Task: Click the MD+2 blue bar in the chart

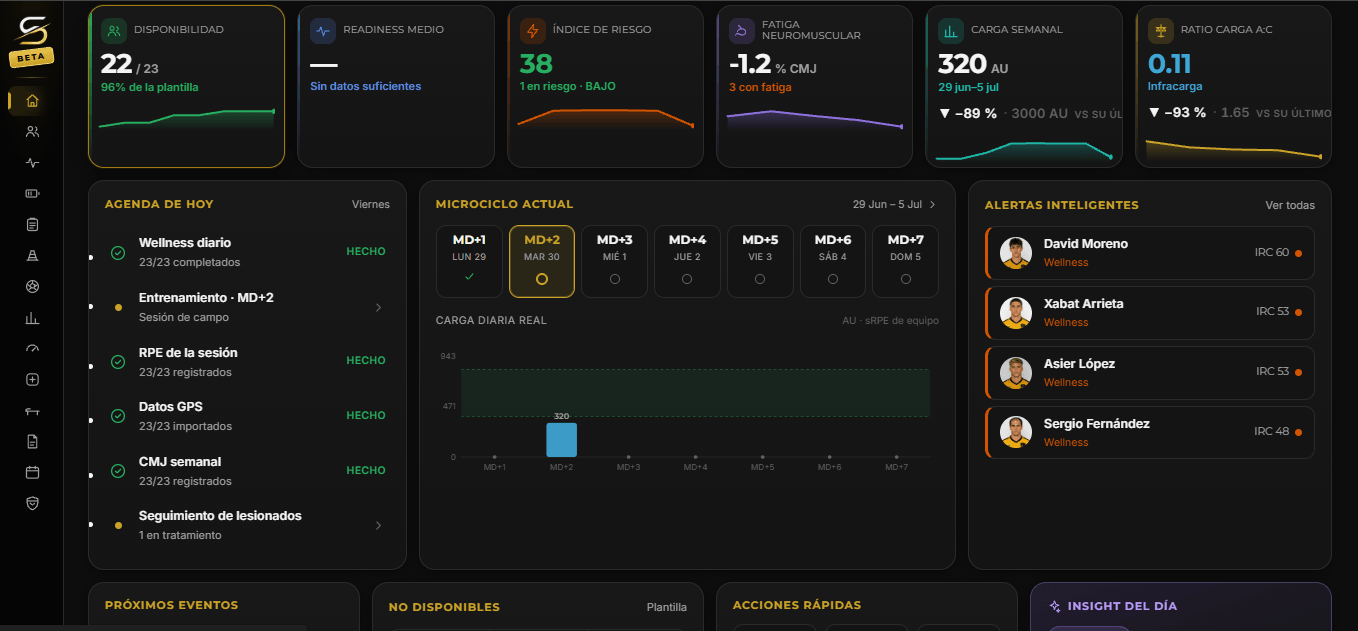Action: coord(561,440)
